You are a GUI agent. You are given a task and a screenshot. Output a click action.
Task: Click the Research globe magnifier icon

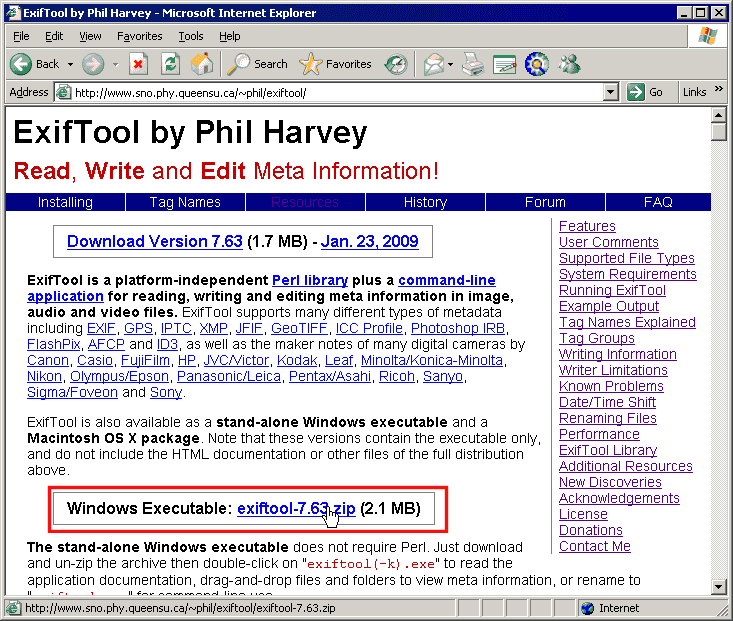[x=537, y=64]
